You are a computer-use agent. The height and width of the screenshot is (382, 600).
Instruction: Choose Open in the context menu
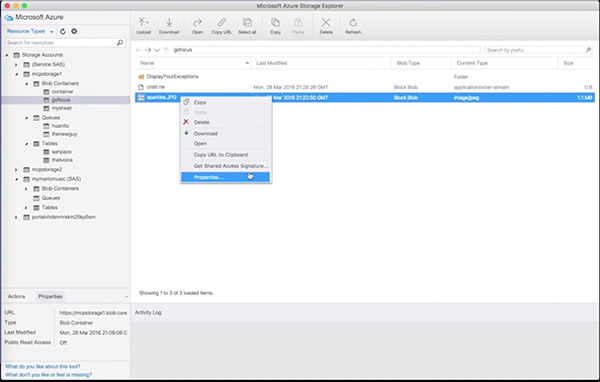pos(226,143)
